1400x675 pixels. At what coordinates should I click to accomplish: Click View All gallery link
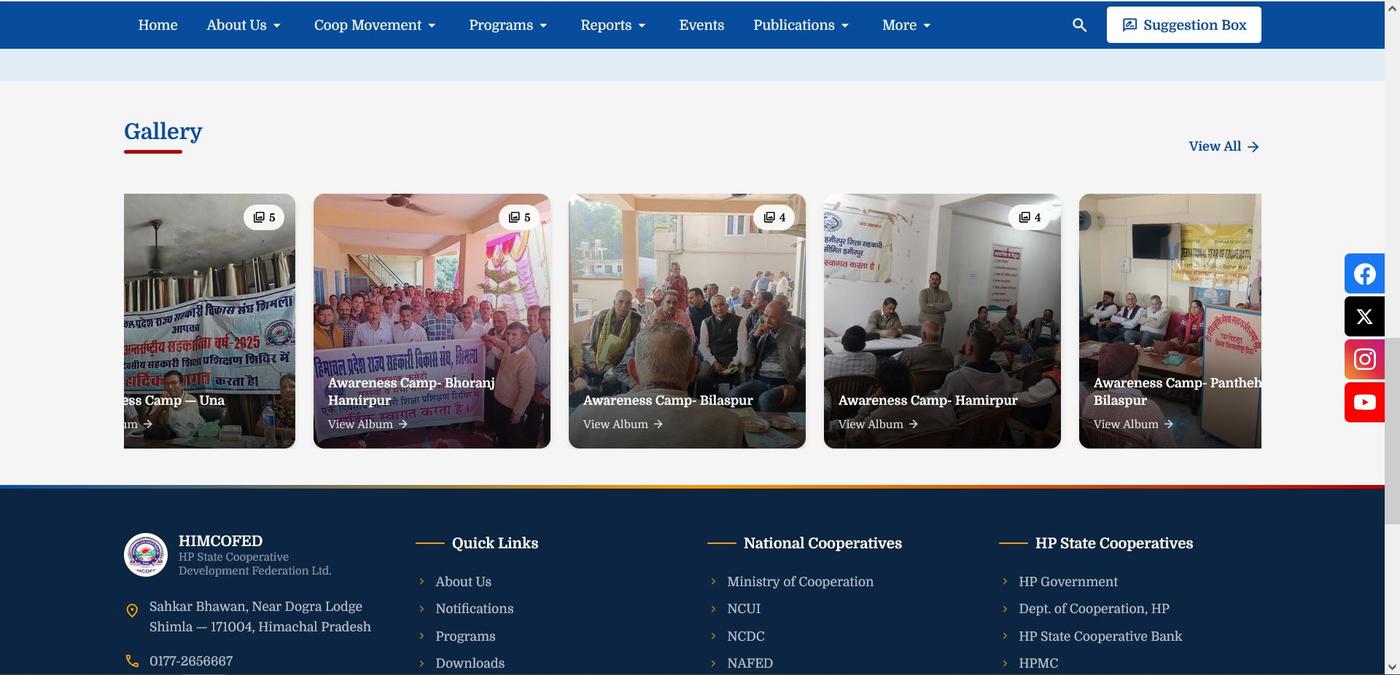pos(1223,146)
